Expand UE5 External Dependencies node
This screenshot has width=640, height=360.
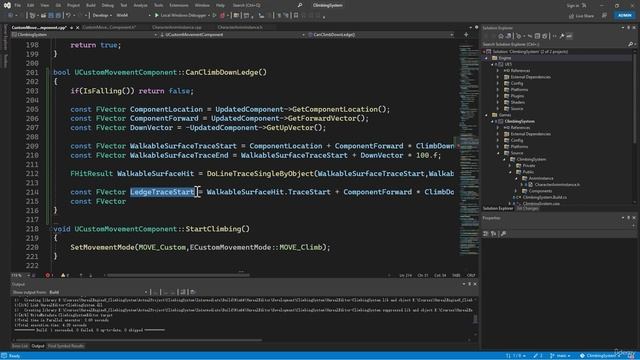coord(498,77)
